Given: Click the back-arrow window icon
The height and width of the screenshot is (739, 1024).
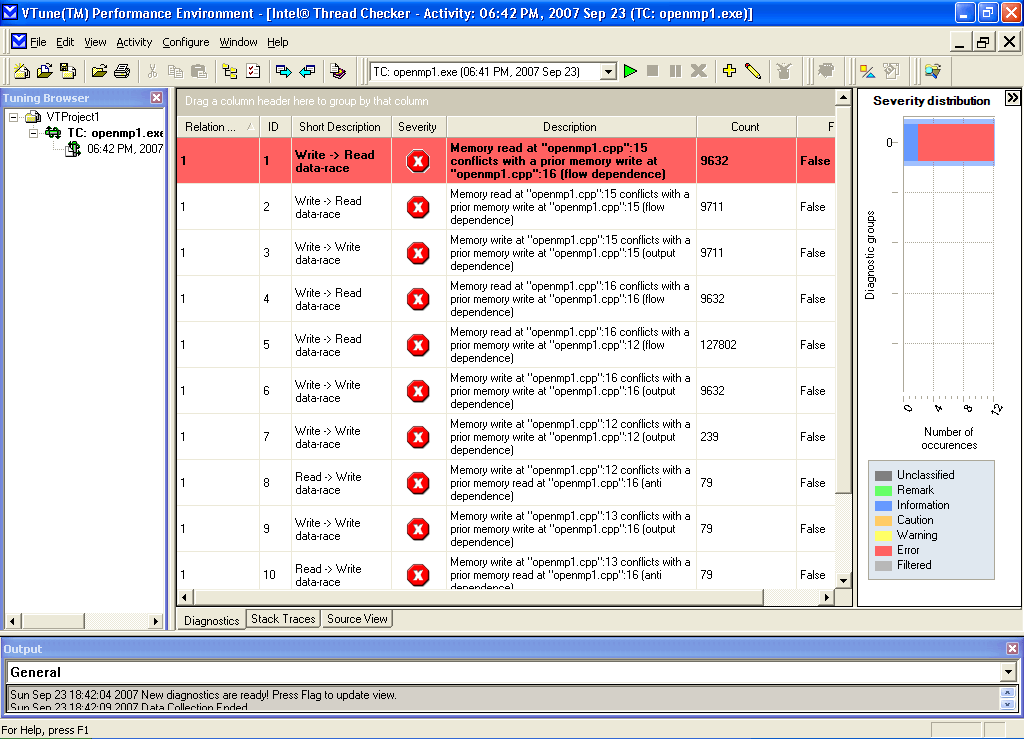Looking at the screenshot, I should pos(307,71).
